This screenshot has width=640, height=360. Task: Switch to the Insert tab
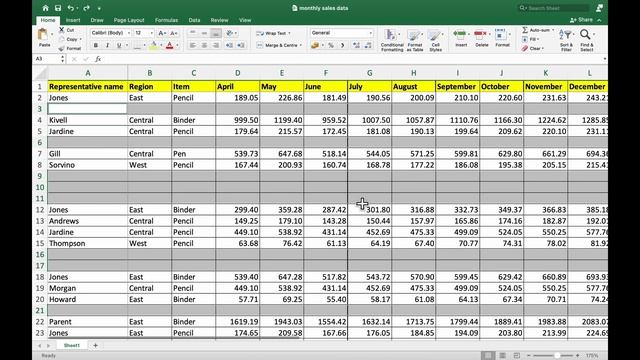[x=73, y=20]
